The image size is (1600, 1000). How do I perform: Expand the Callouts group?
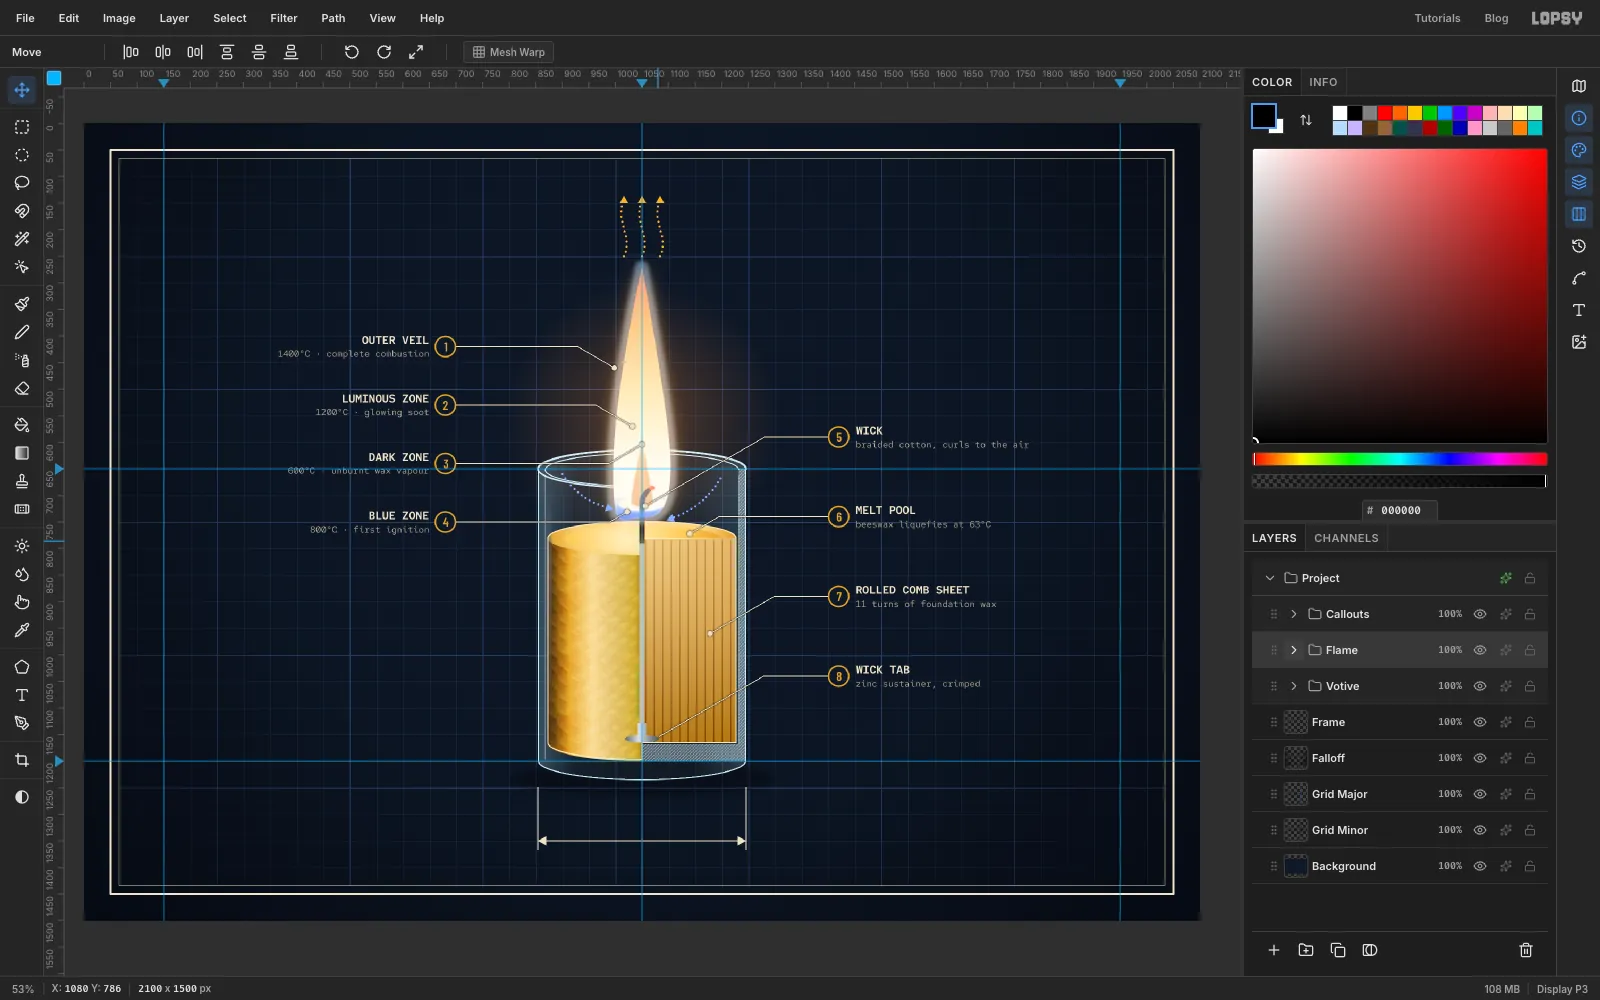click(x=1294, y=614)
